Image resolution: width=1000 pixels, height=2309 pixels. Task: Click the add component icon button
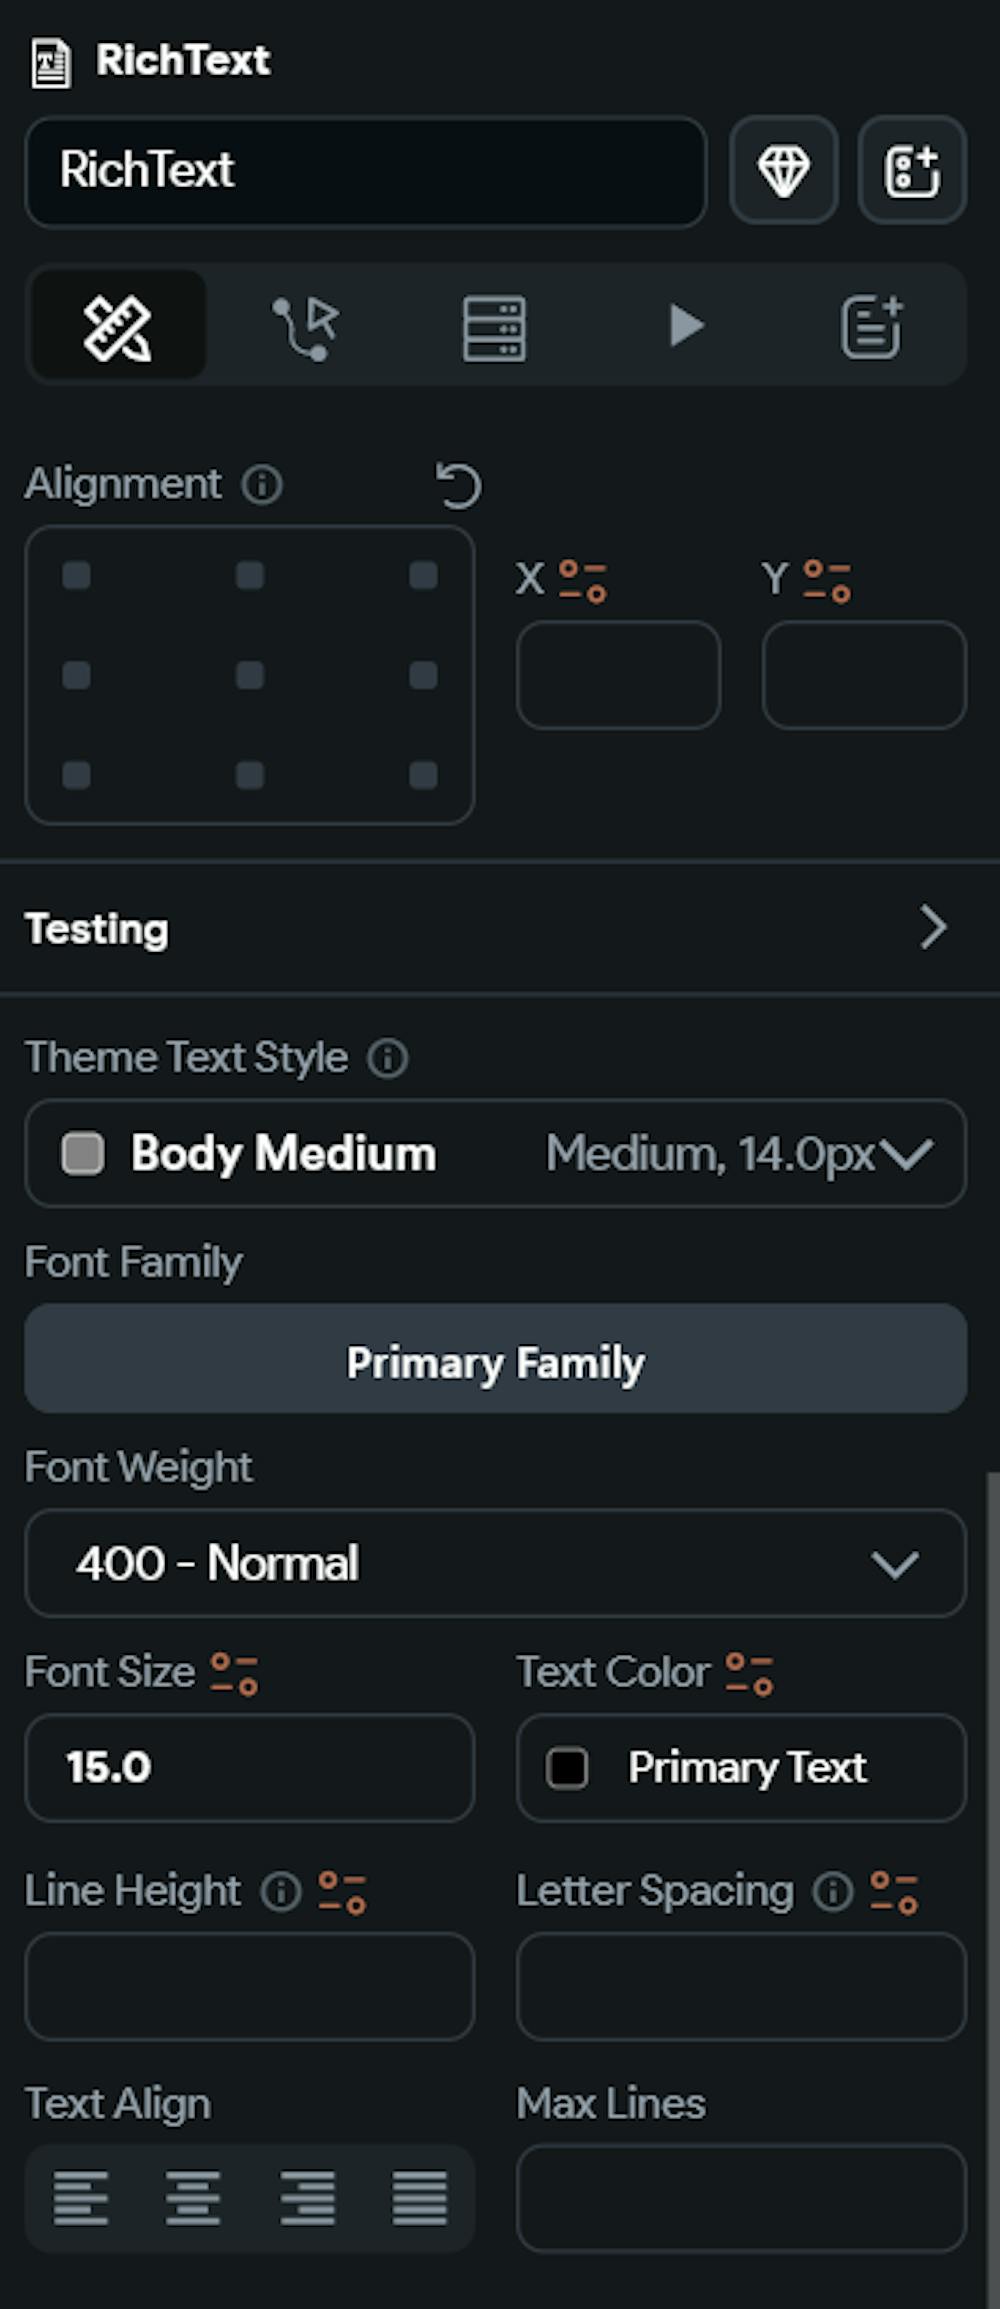click(912, 170)
